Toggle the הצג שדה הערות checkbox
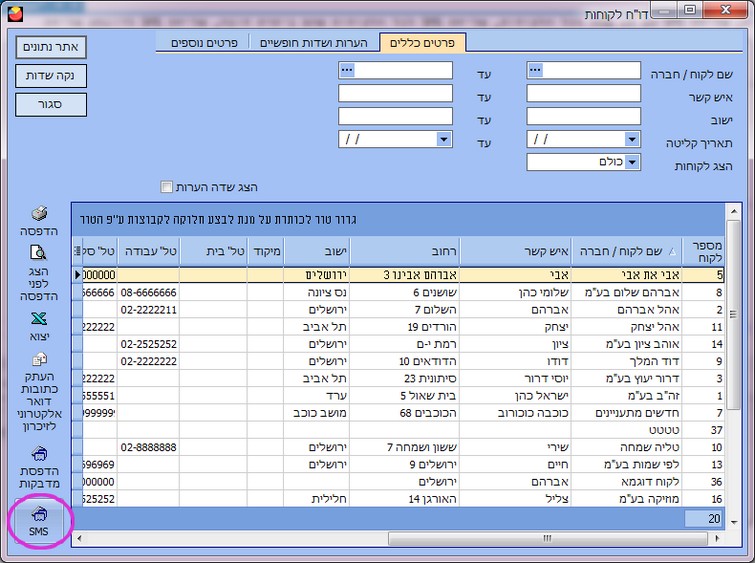755x563 pixels. click(167, 187)
